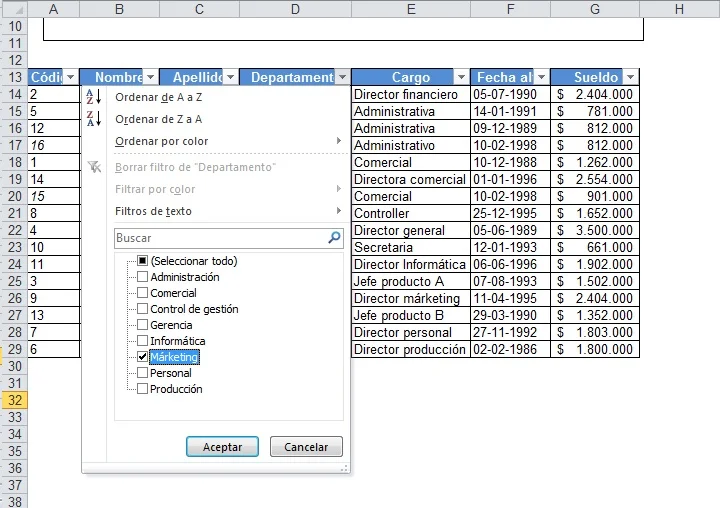Click the cell Director Informática
The height and width of the screenshot is (508, 720).
pos(411,264)
